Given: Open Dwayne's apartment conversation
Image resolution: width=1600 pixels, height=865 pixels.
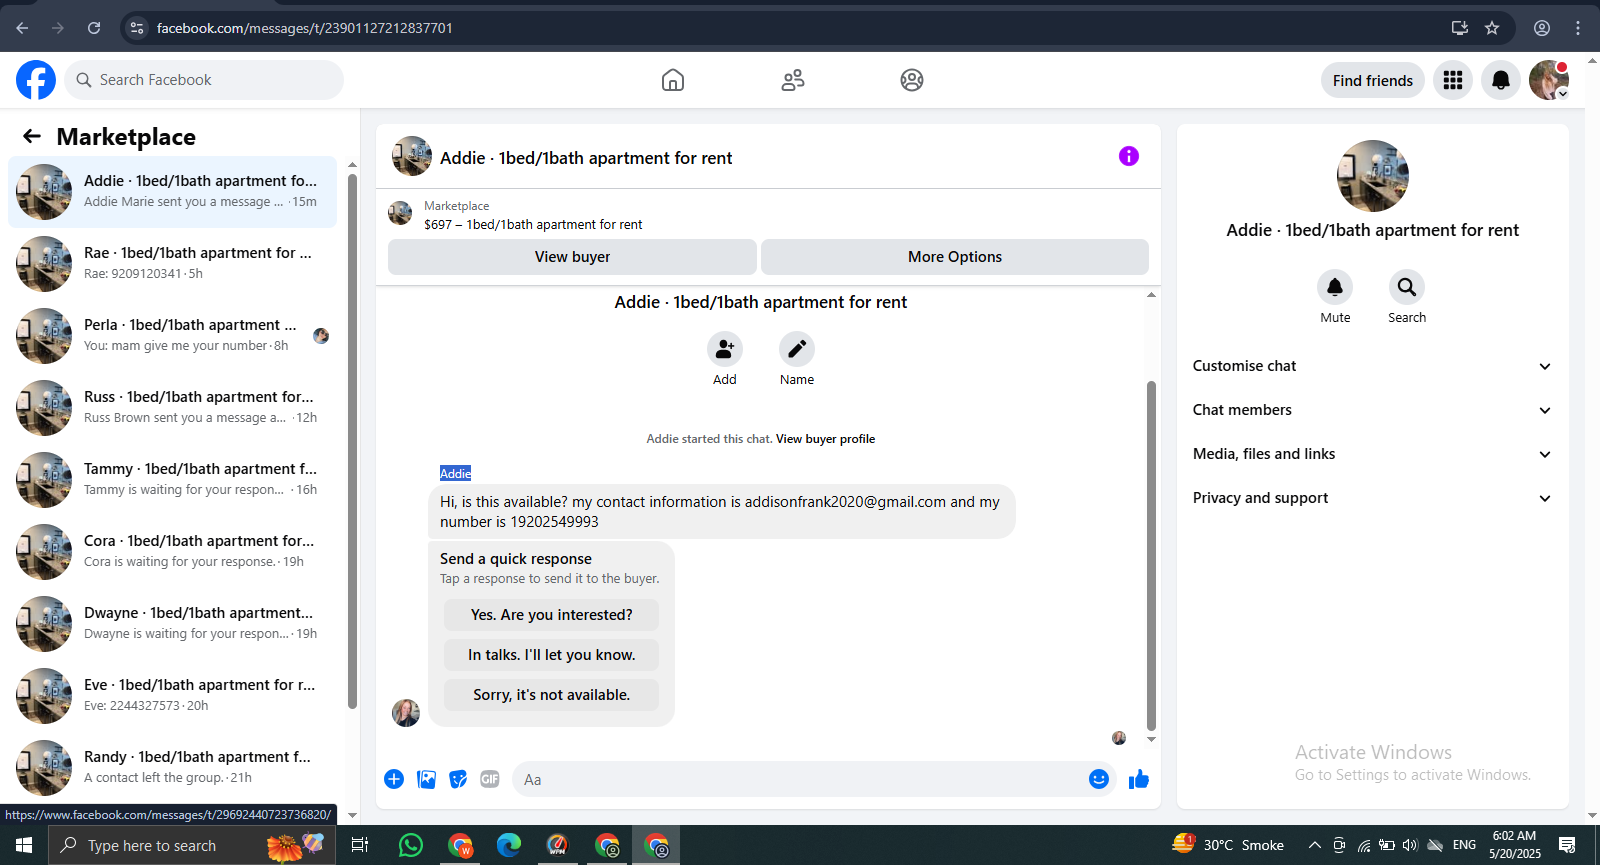Looking at the screenshot, I should pos(172,624).
